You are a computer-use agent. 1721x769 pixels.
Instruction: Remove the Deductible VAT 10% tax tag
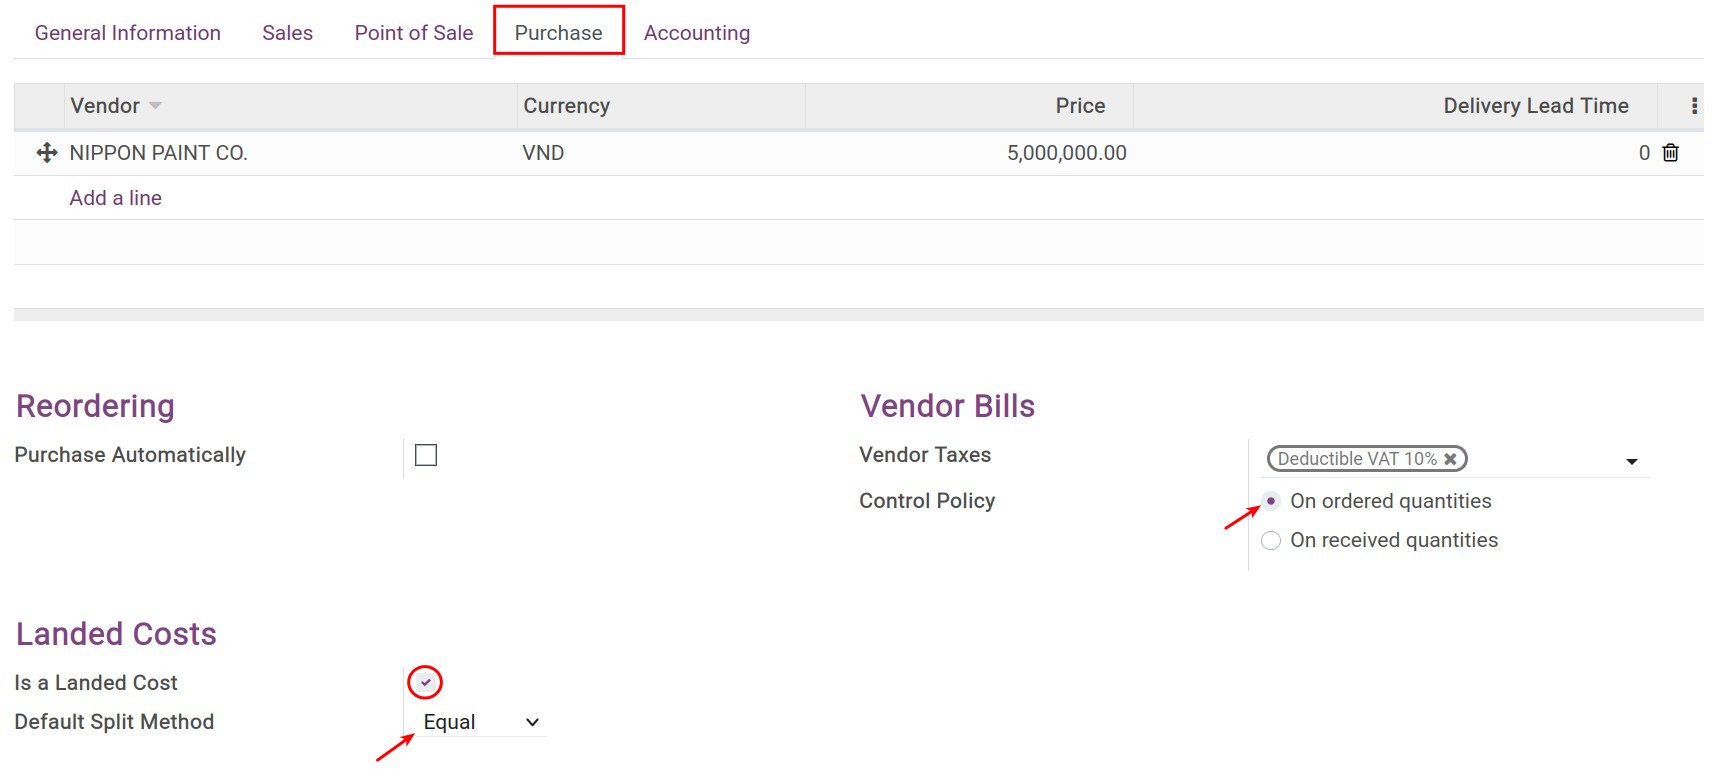pos(1450,459)
